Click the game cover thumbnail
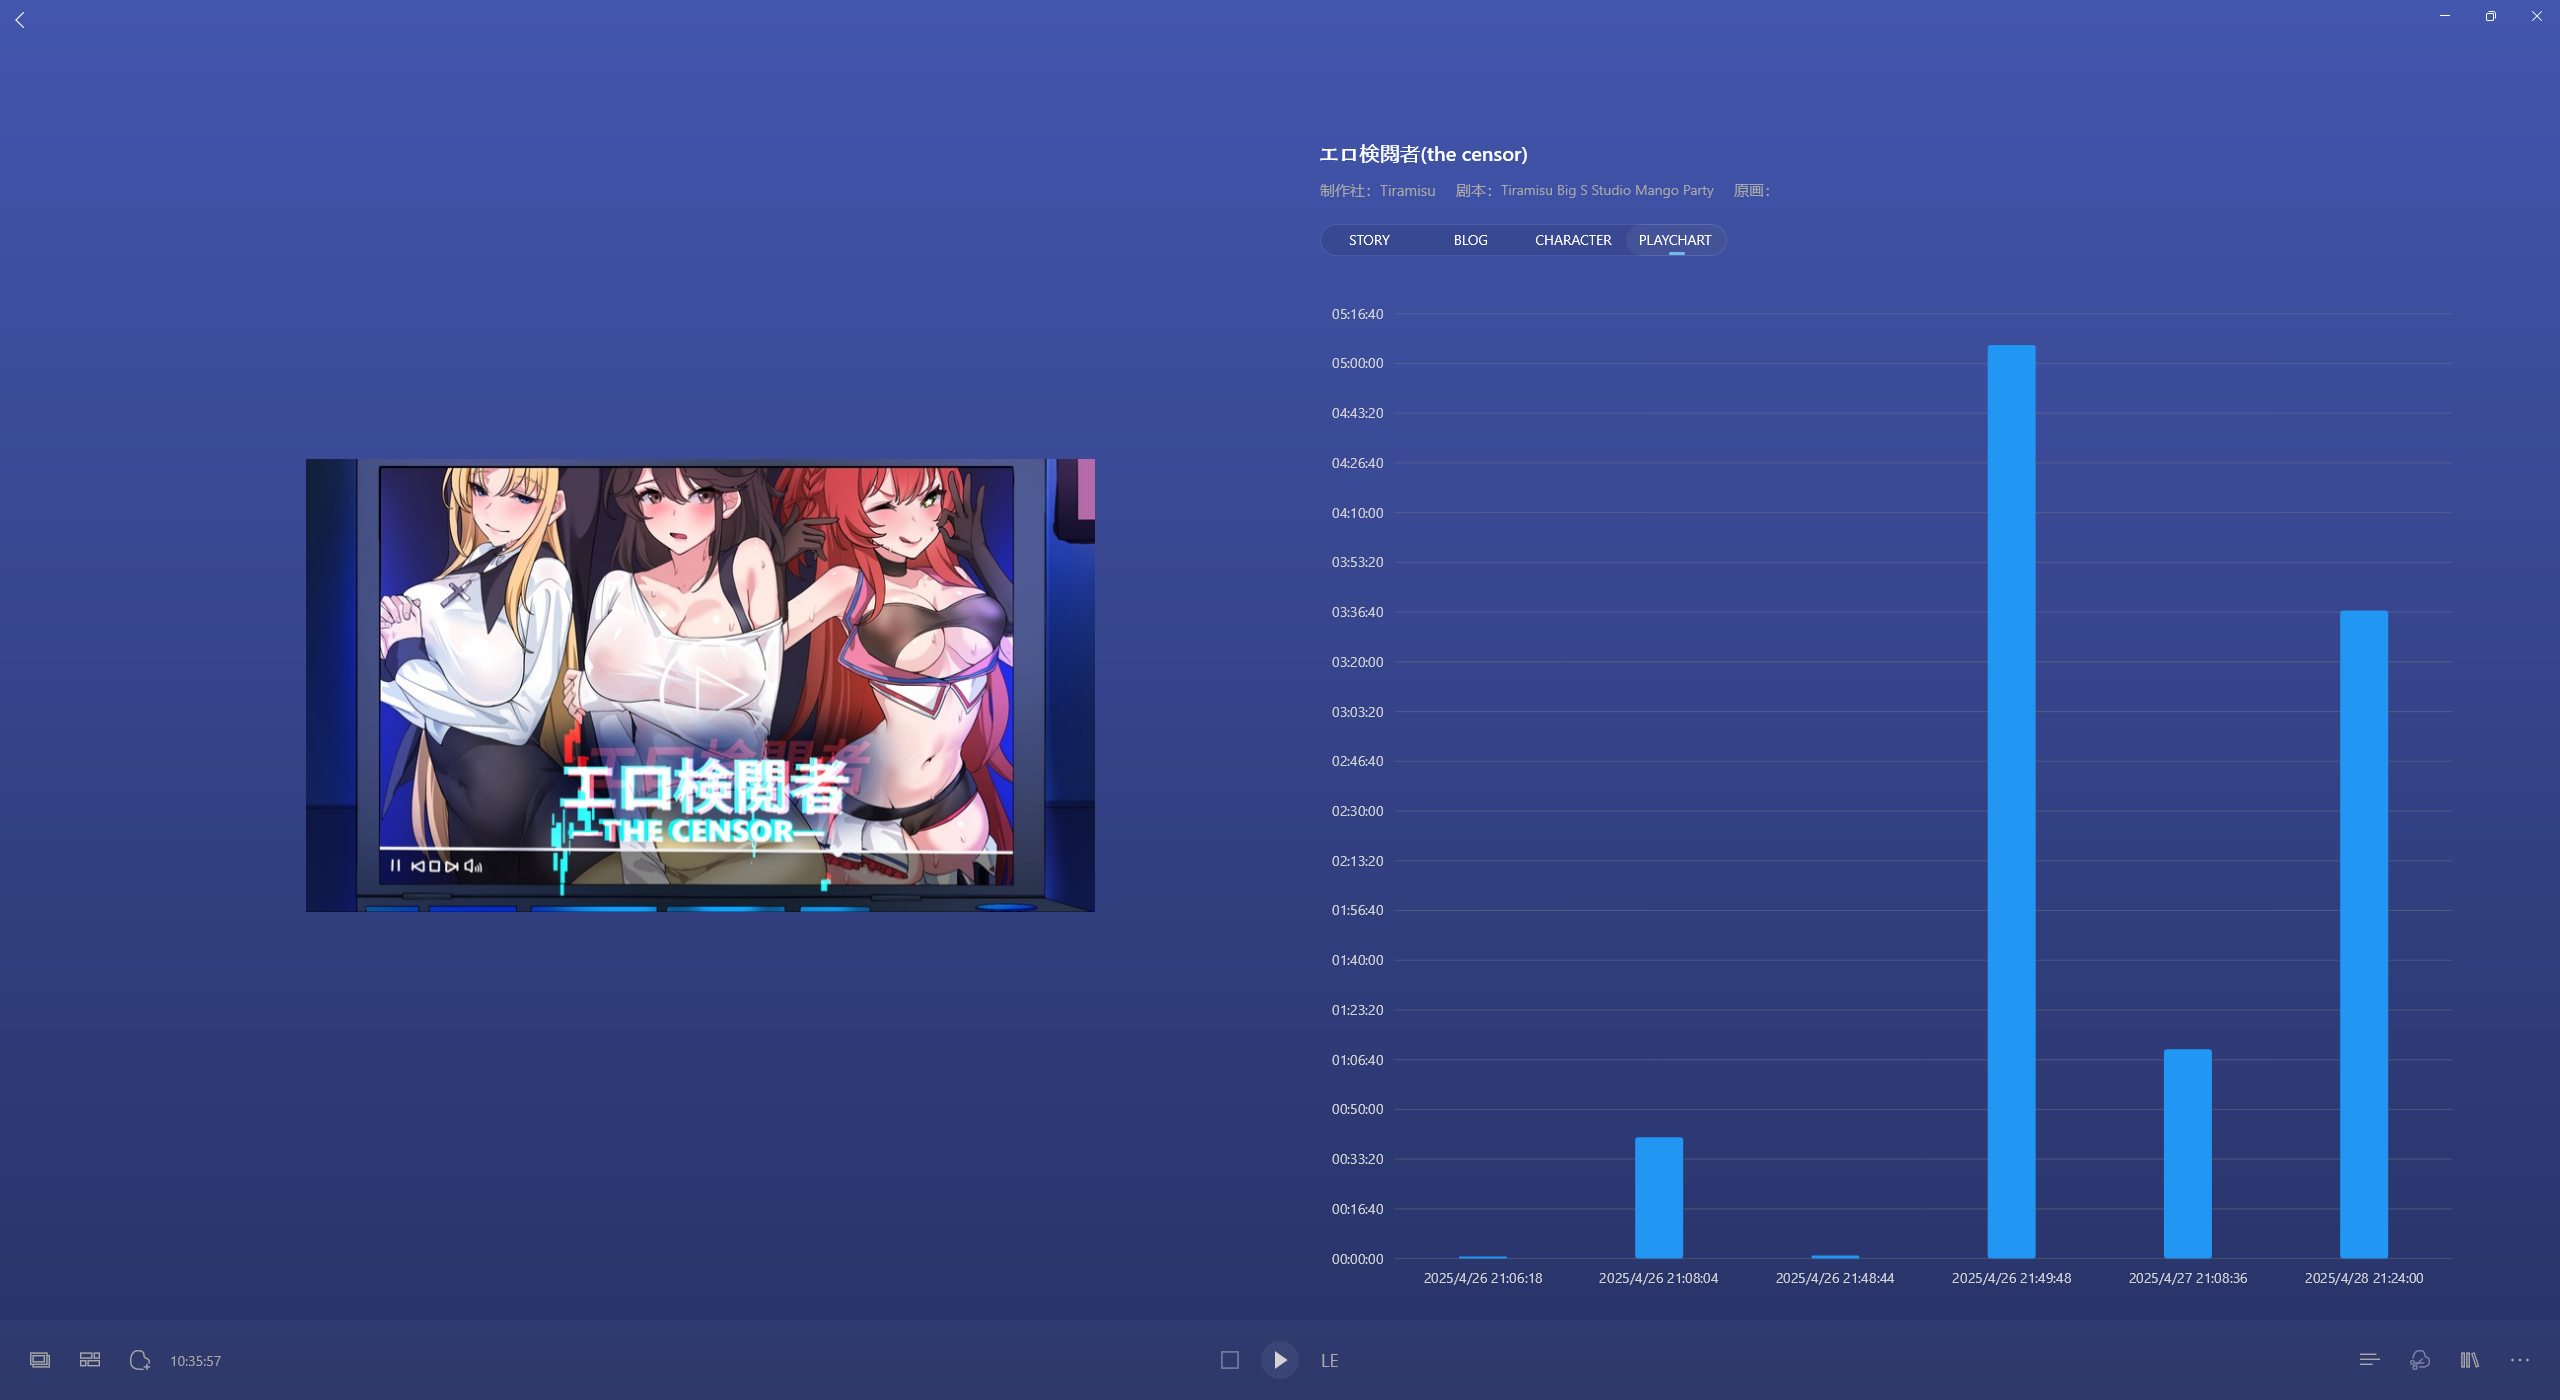The image size is (2560, 1400). pyautogui.click(x=700, y=685)
